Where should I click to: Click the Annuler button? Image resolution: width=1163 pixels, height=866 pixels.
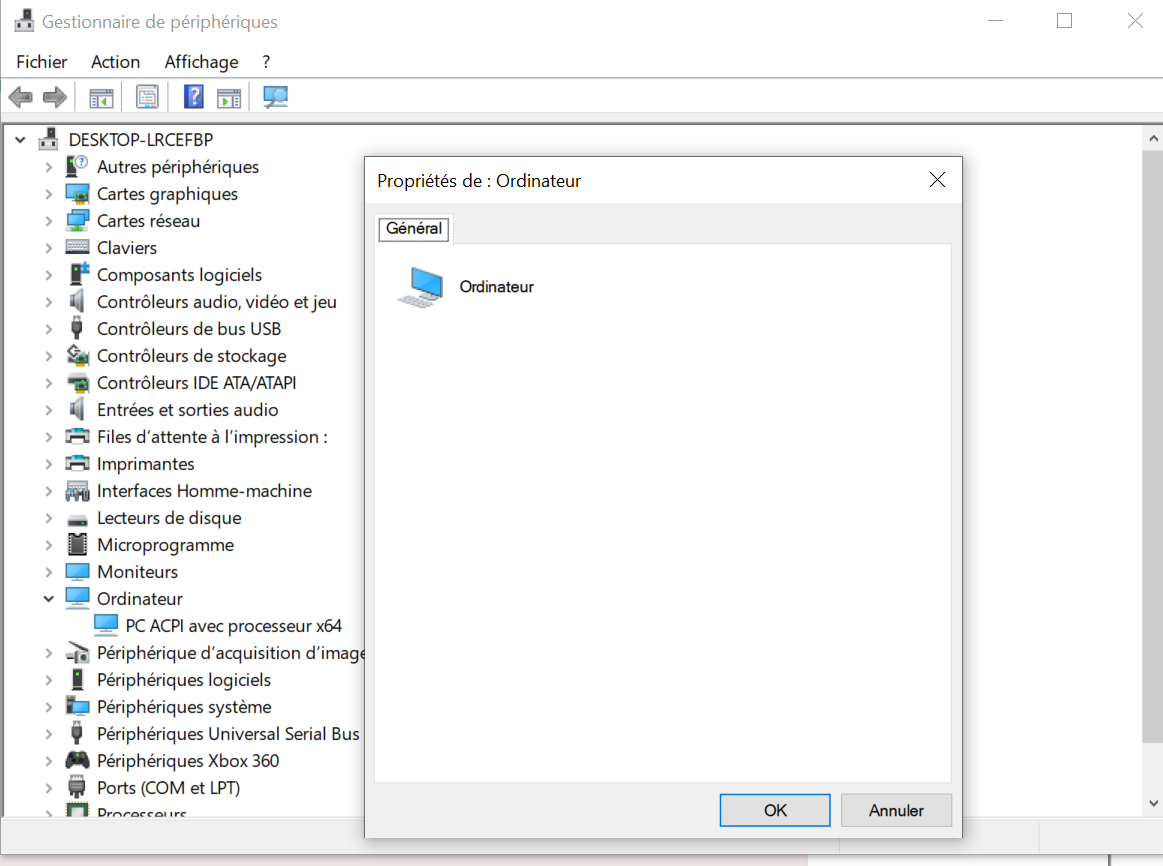[x=896, y=810]
